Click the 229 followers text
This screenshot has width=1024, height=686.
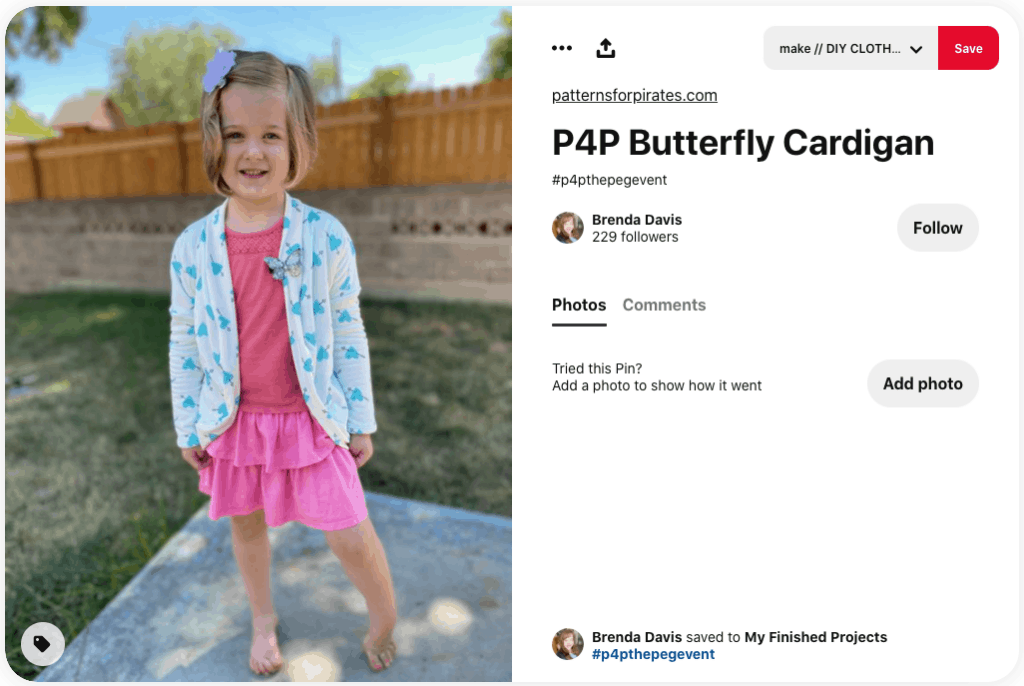pyautogui.click(x=635, y=237)
